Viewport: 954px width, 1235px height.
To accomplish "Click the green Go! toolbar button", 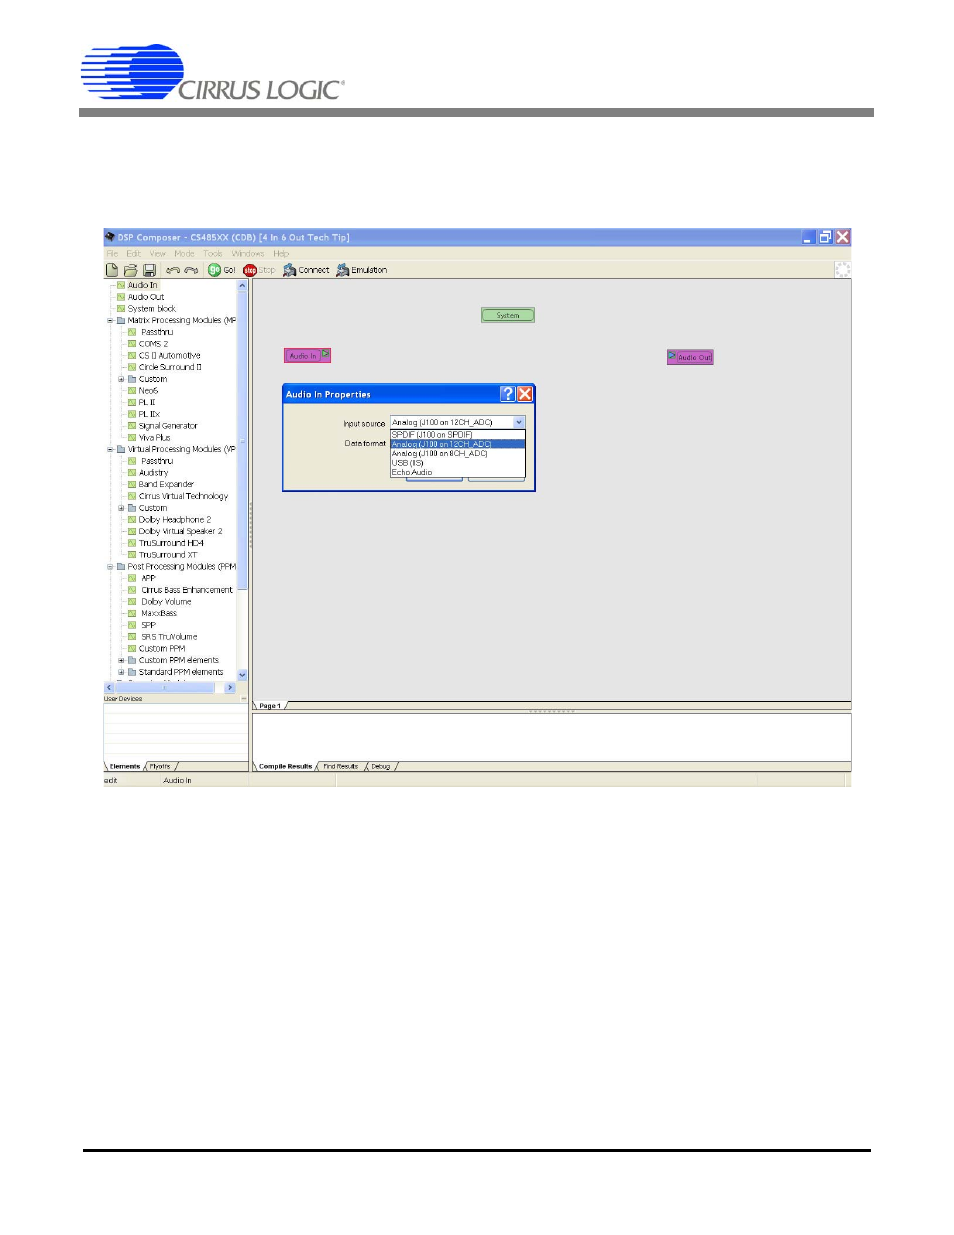I will pos(222,270).
